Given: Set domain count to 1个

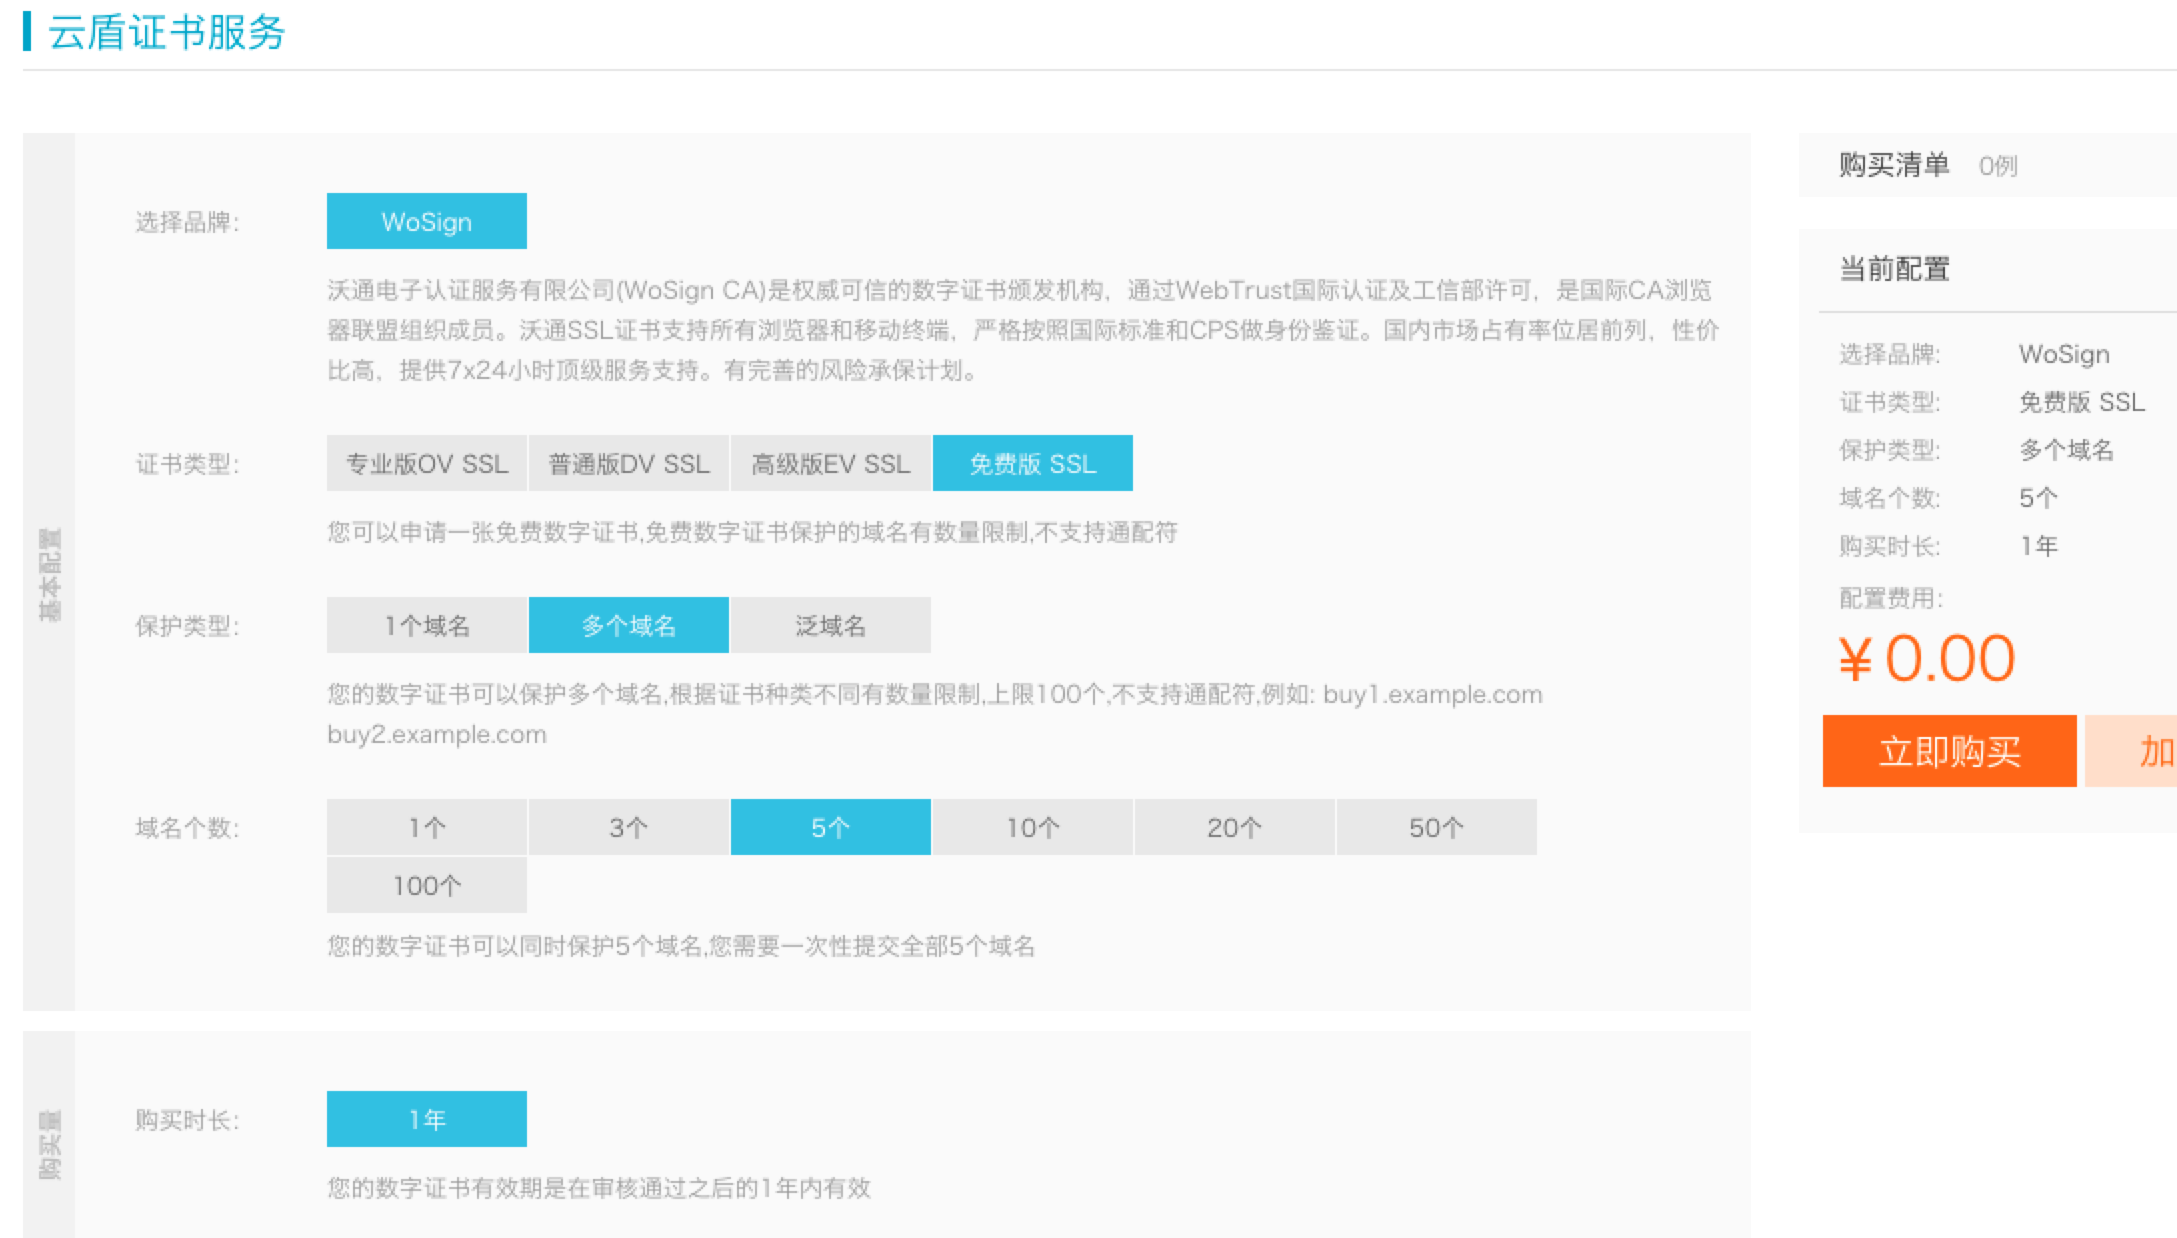Looking at the screenshot, I should click(426, 827).
